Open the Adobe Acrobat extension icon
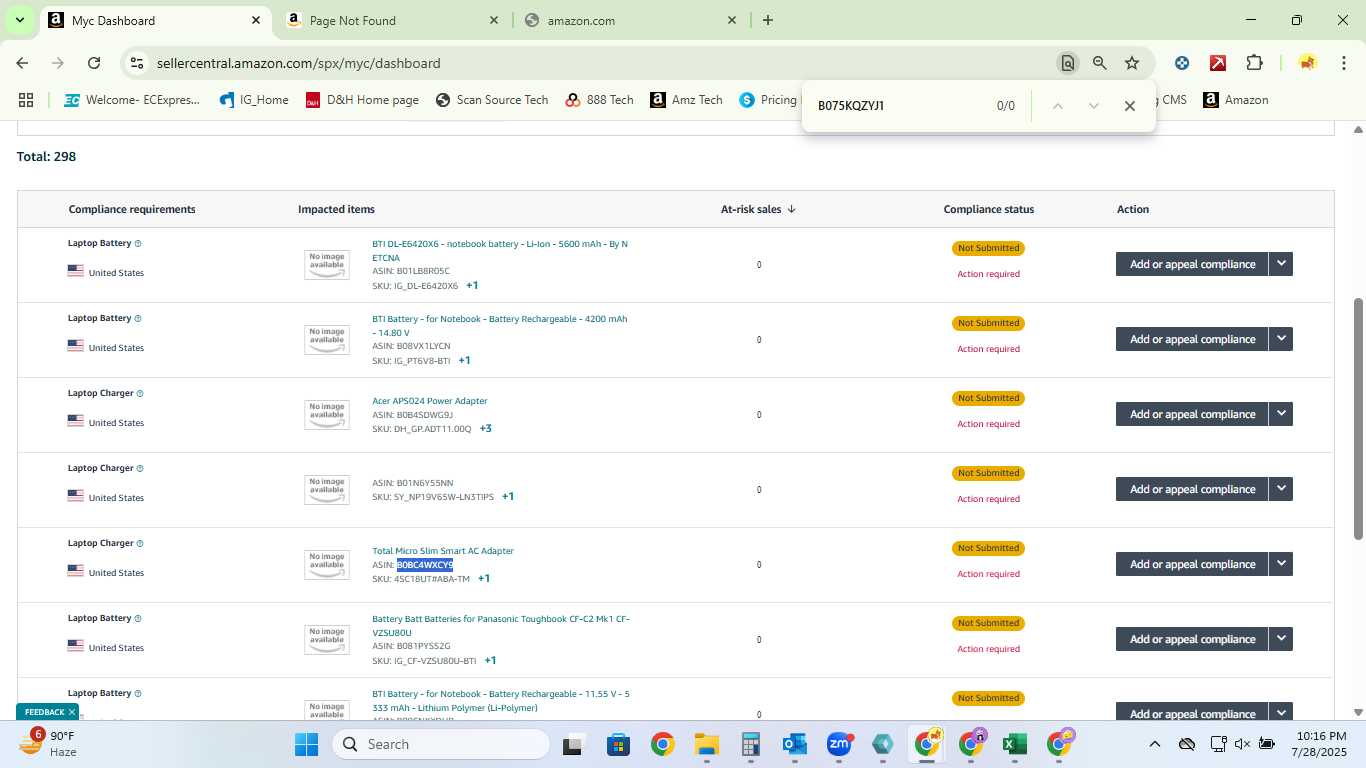 pyautogui.click(x=1218, y=63)
